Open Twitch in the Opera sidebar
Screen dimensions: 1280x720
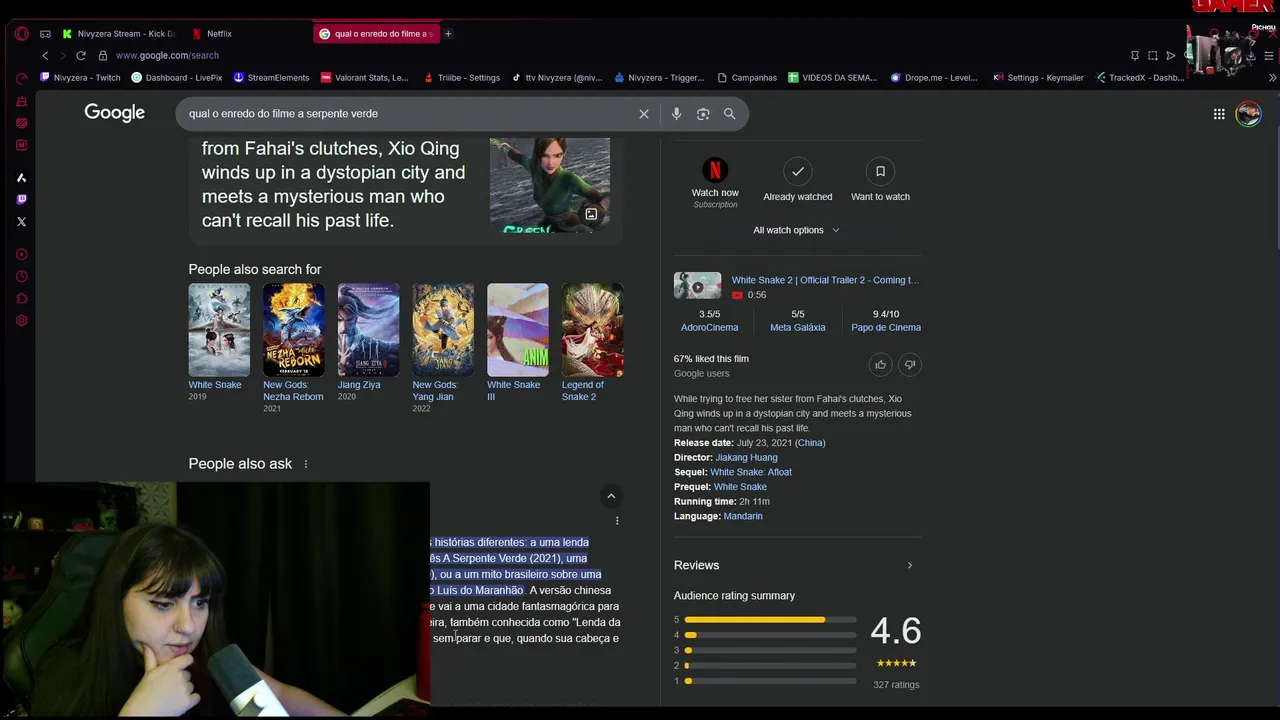[22, 200]
